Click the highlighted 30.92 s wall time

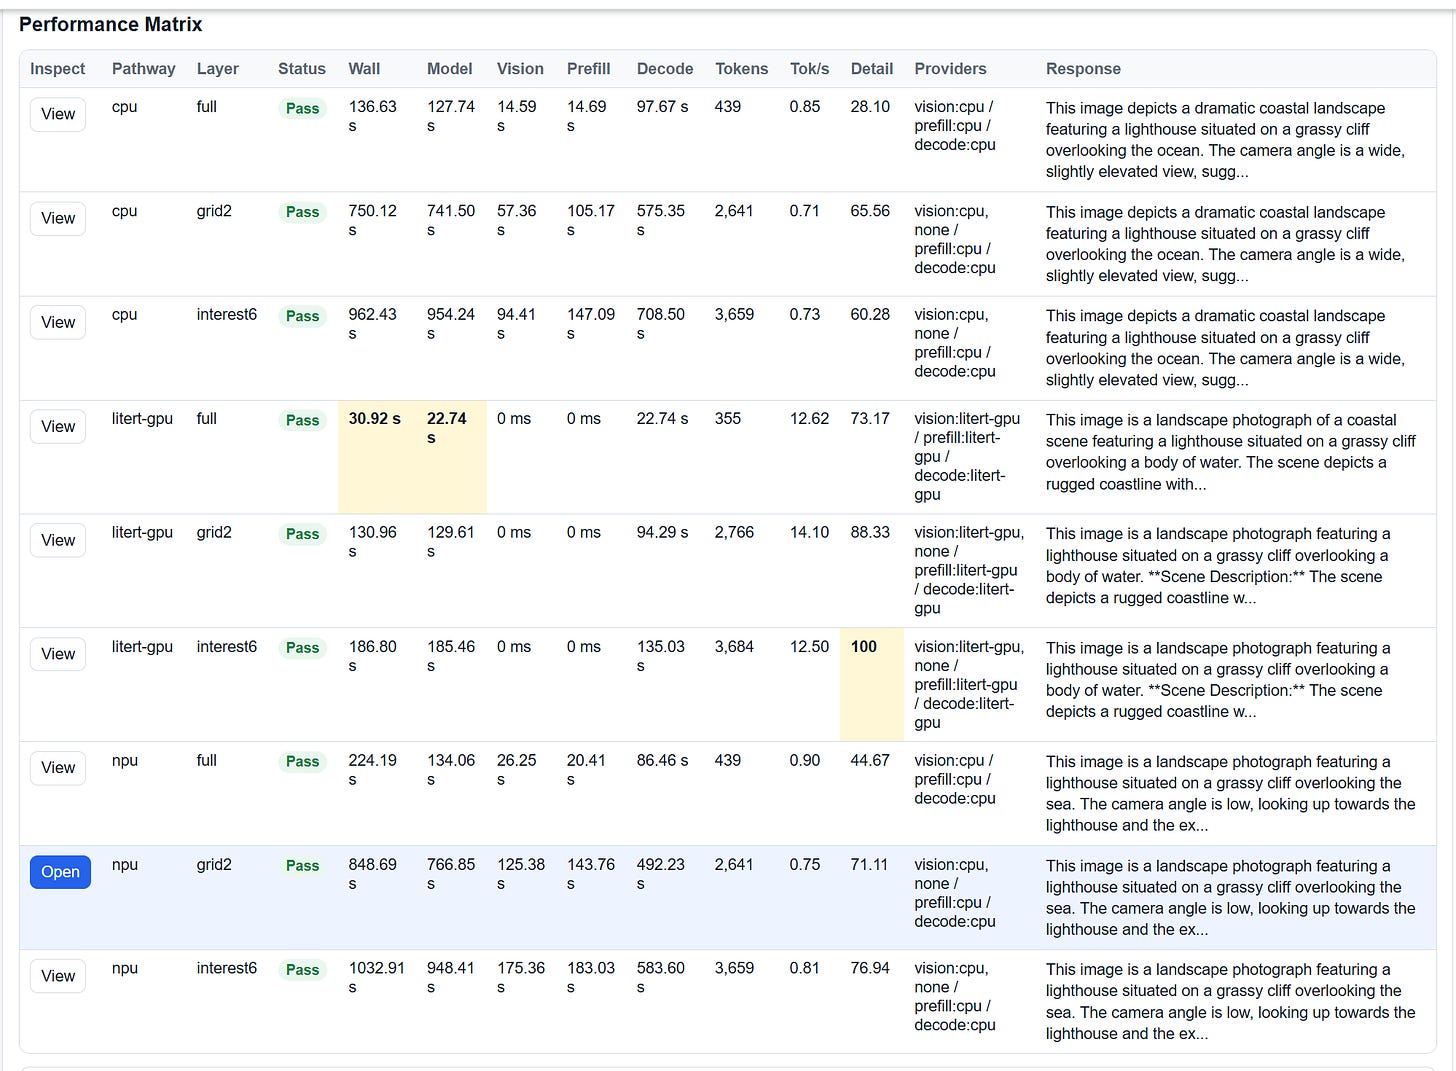pos(374,419)
